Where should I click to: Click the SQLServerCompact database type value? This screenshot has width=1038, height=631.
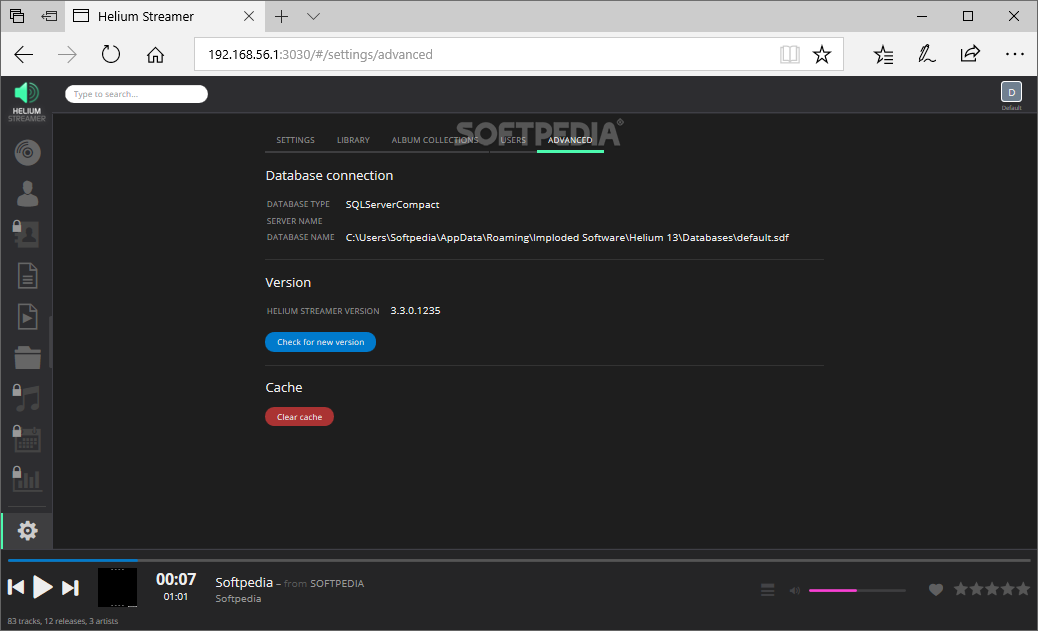click(x=393, y=205)
